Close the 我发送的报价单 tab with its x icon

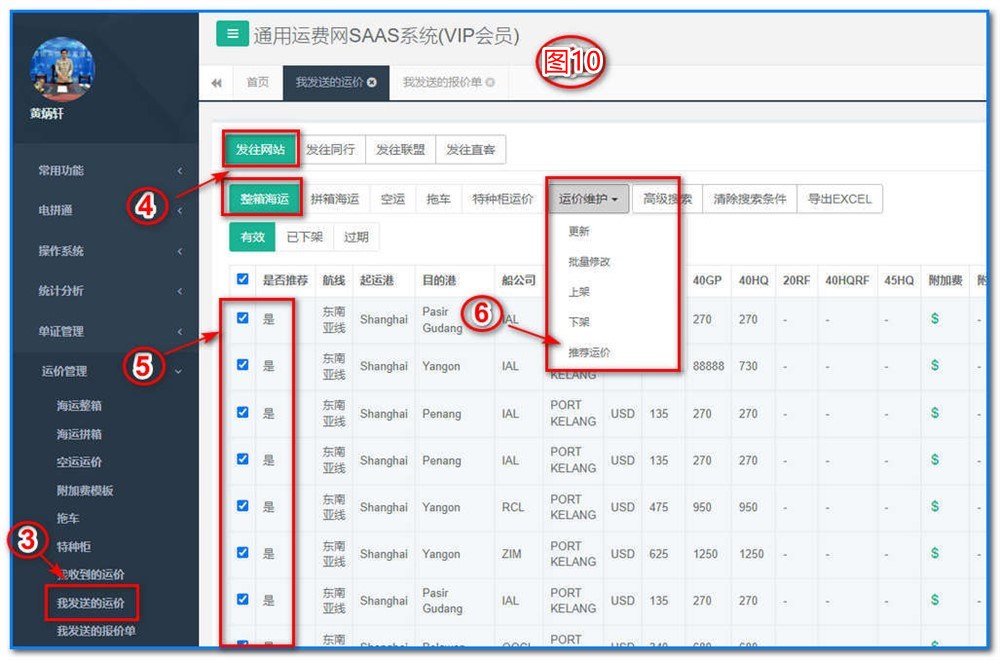click(490, 83)
